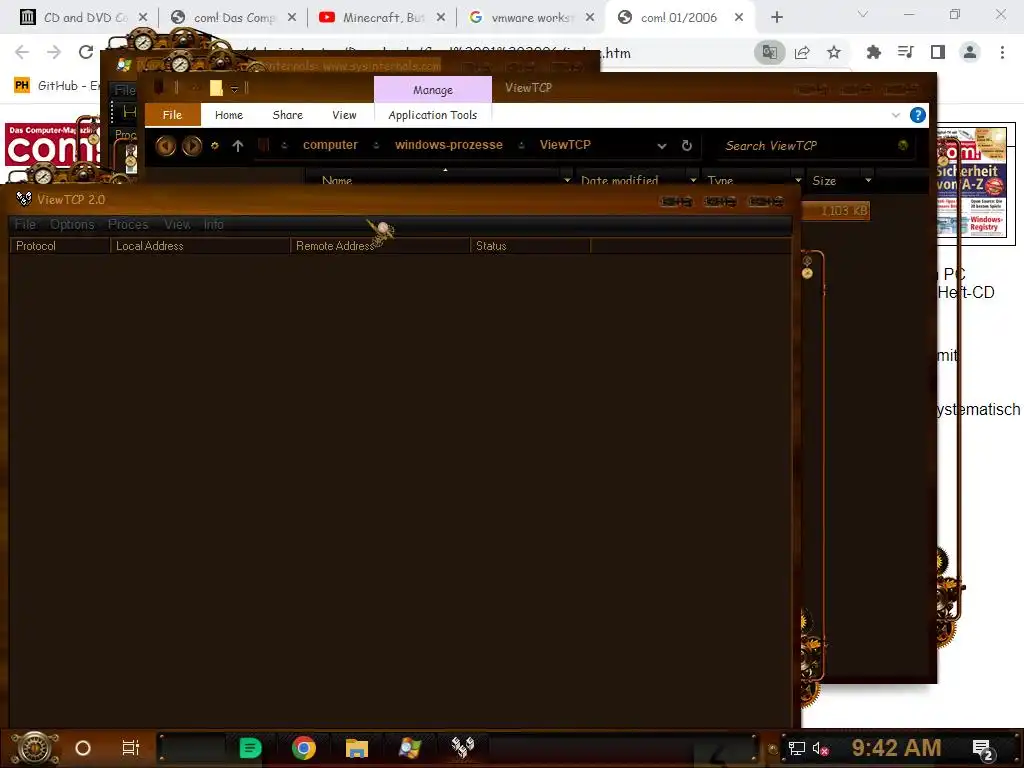Image resolution: width=1024 pixels, height=768 pixels.
Task: Sort by the Status column header
Action: (x=530, y=246)
